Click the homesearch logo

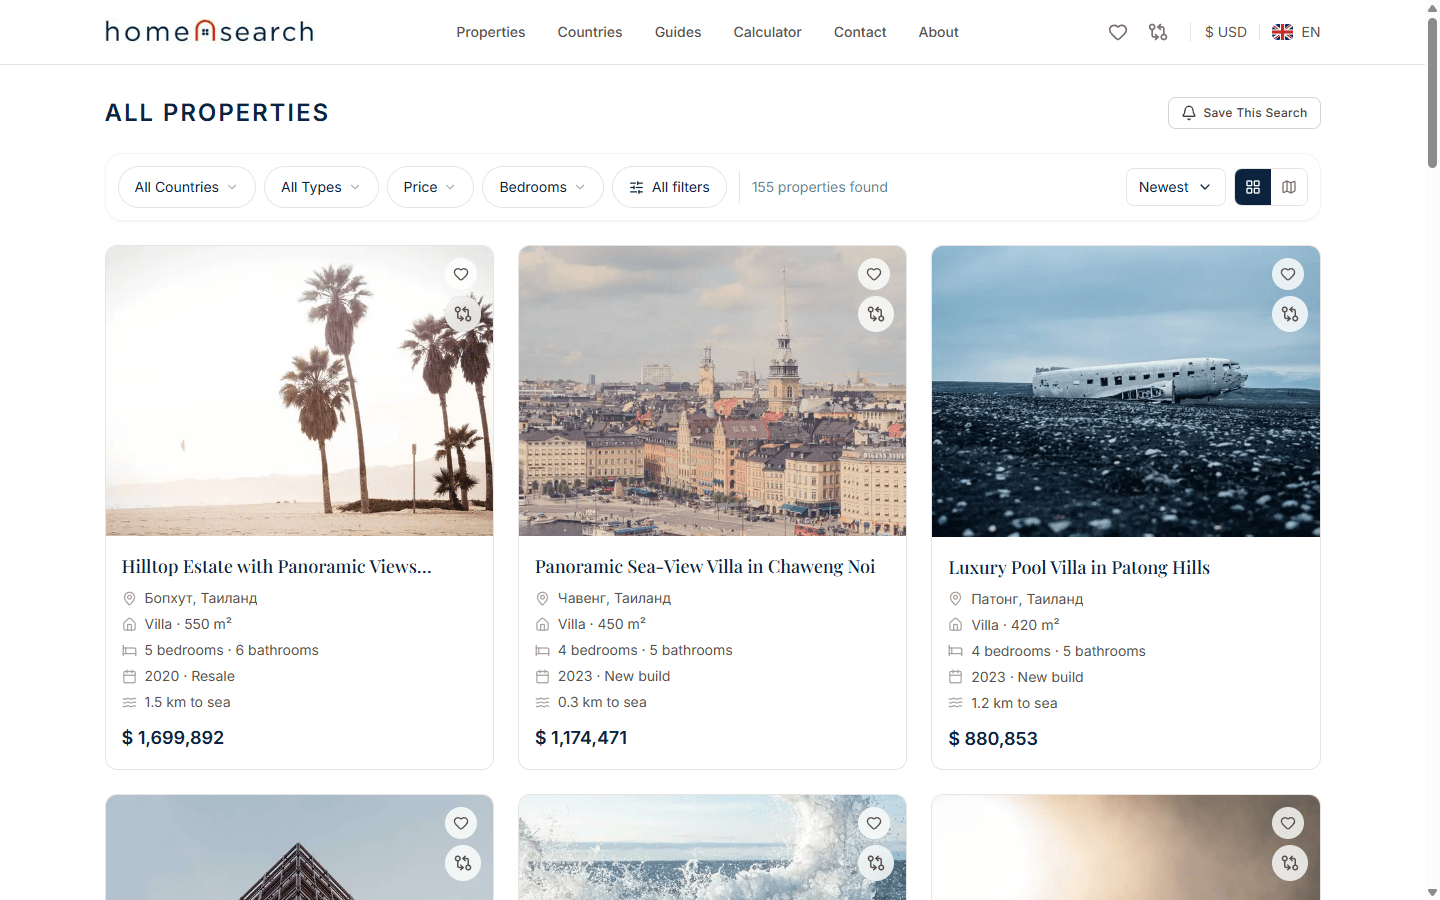210,32
